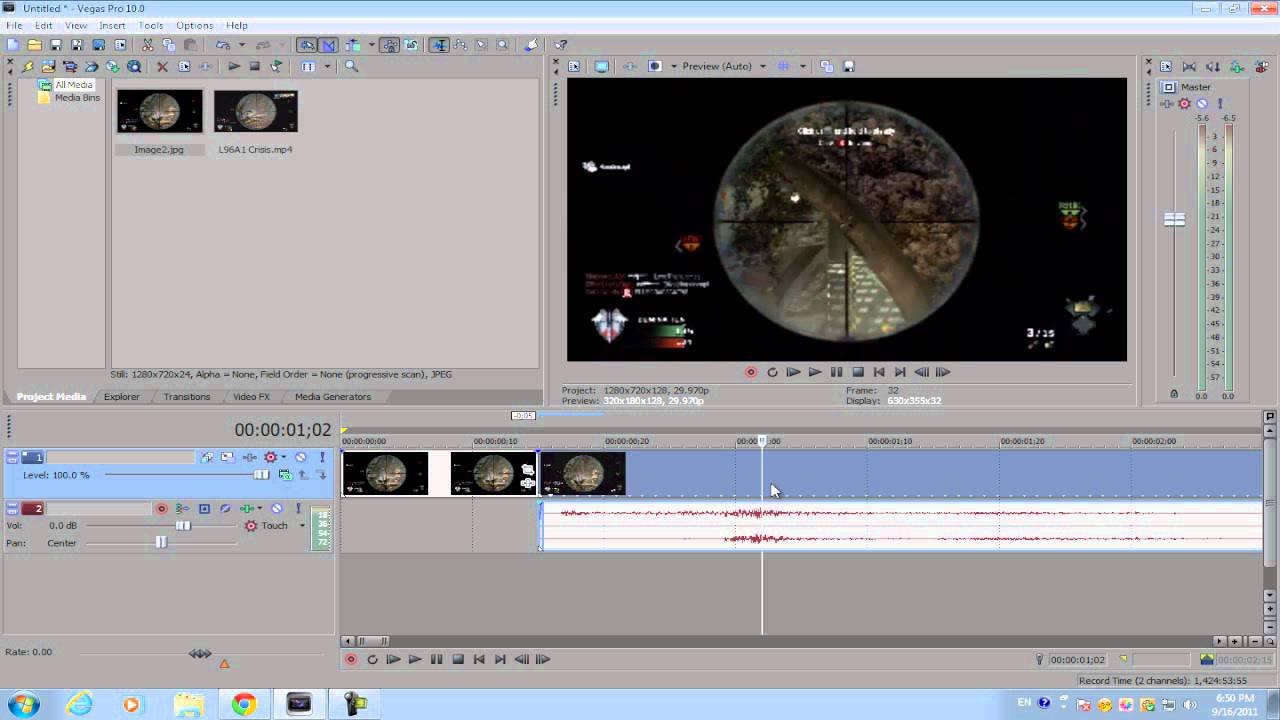Select the Envelope Edit tool
This screenshot has width=1280, height=720.
[x=460, y=45]
